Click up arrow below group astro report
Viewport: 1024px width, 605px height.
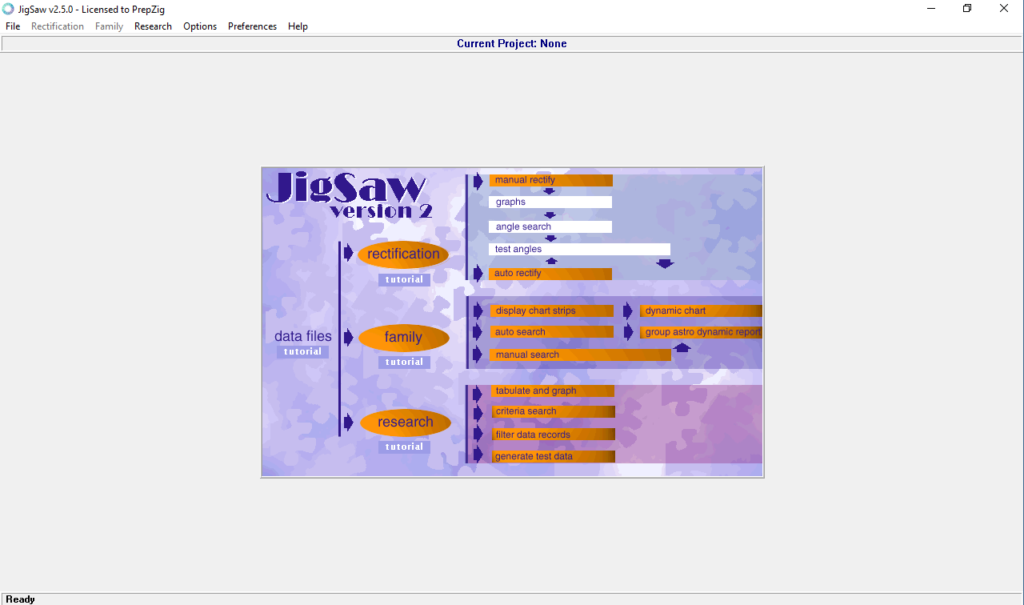coord(682,348)
